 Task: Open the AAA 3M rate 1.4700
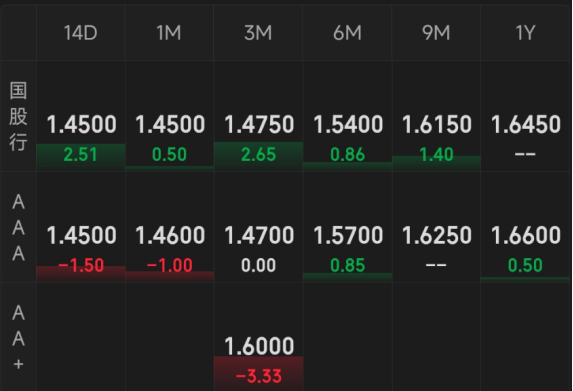[258, 235]
